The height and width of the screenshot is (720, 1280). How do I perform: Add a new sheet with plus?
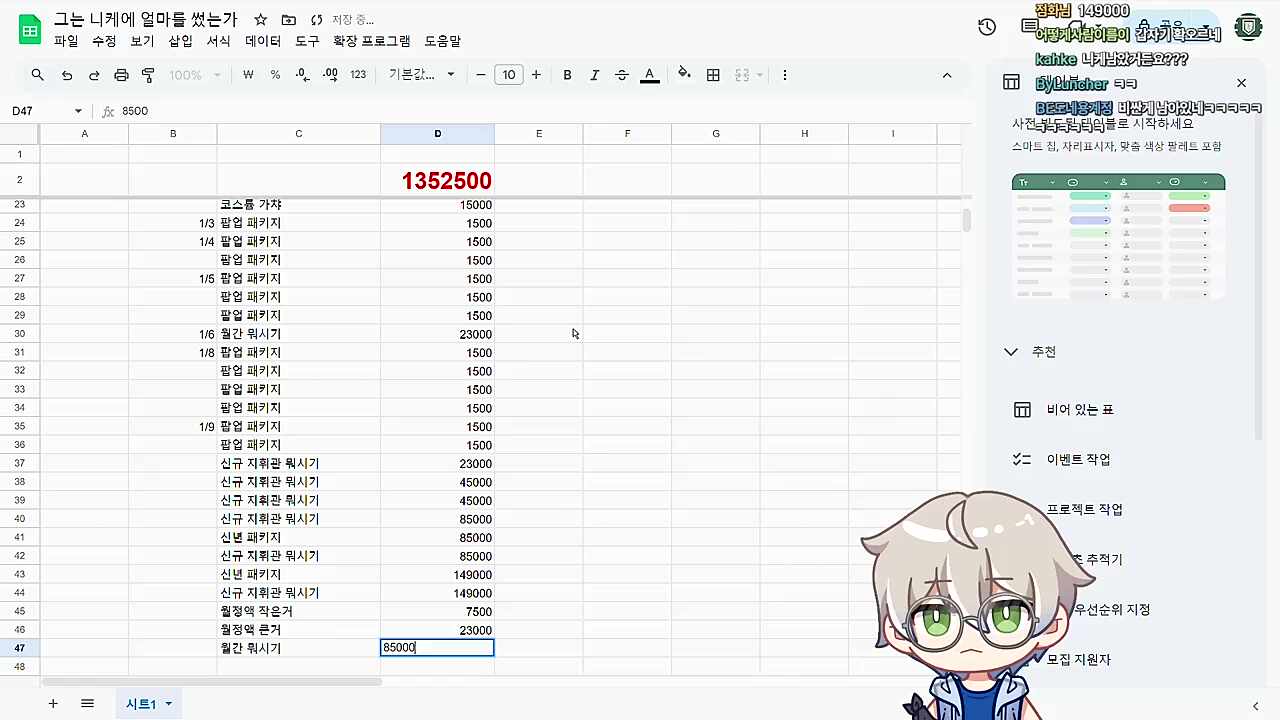click(x=53, y=704)
